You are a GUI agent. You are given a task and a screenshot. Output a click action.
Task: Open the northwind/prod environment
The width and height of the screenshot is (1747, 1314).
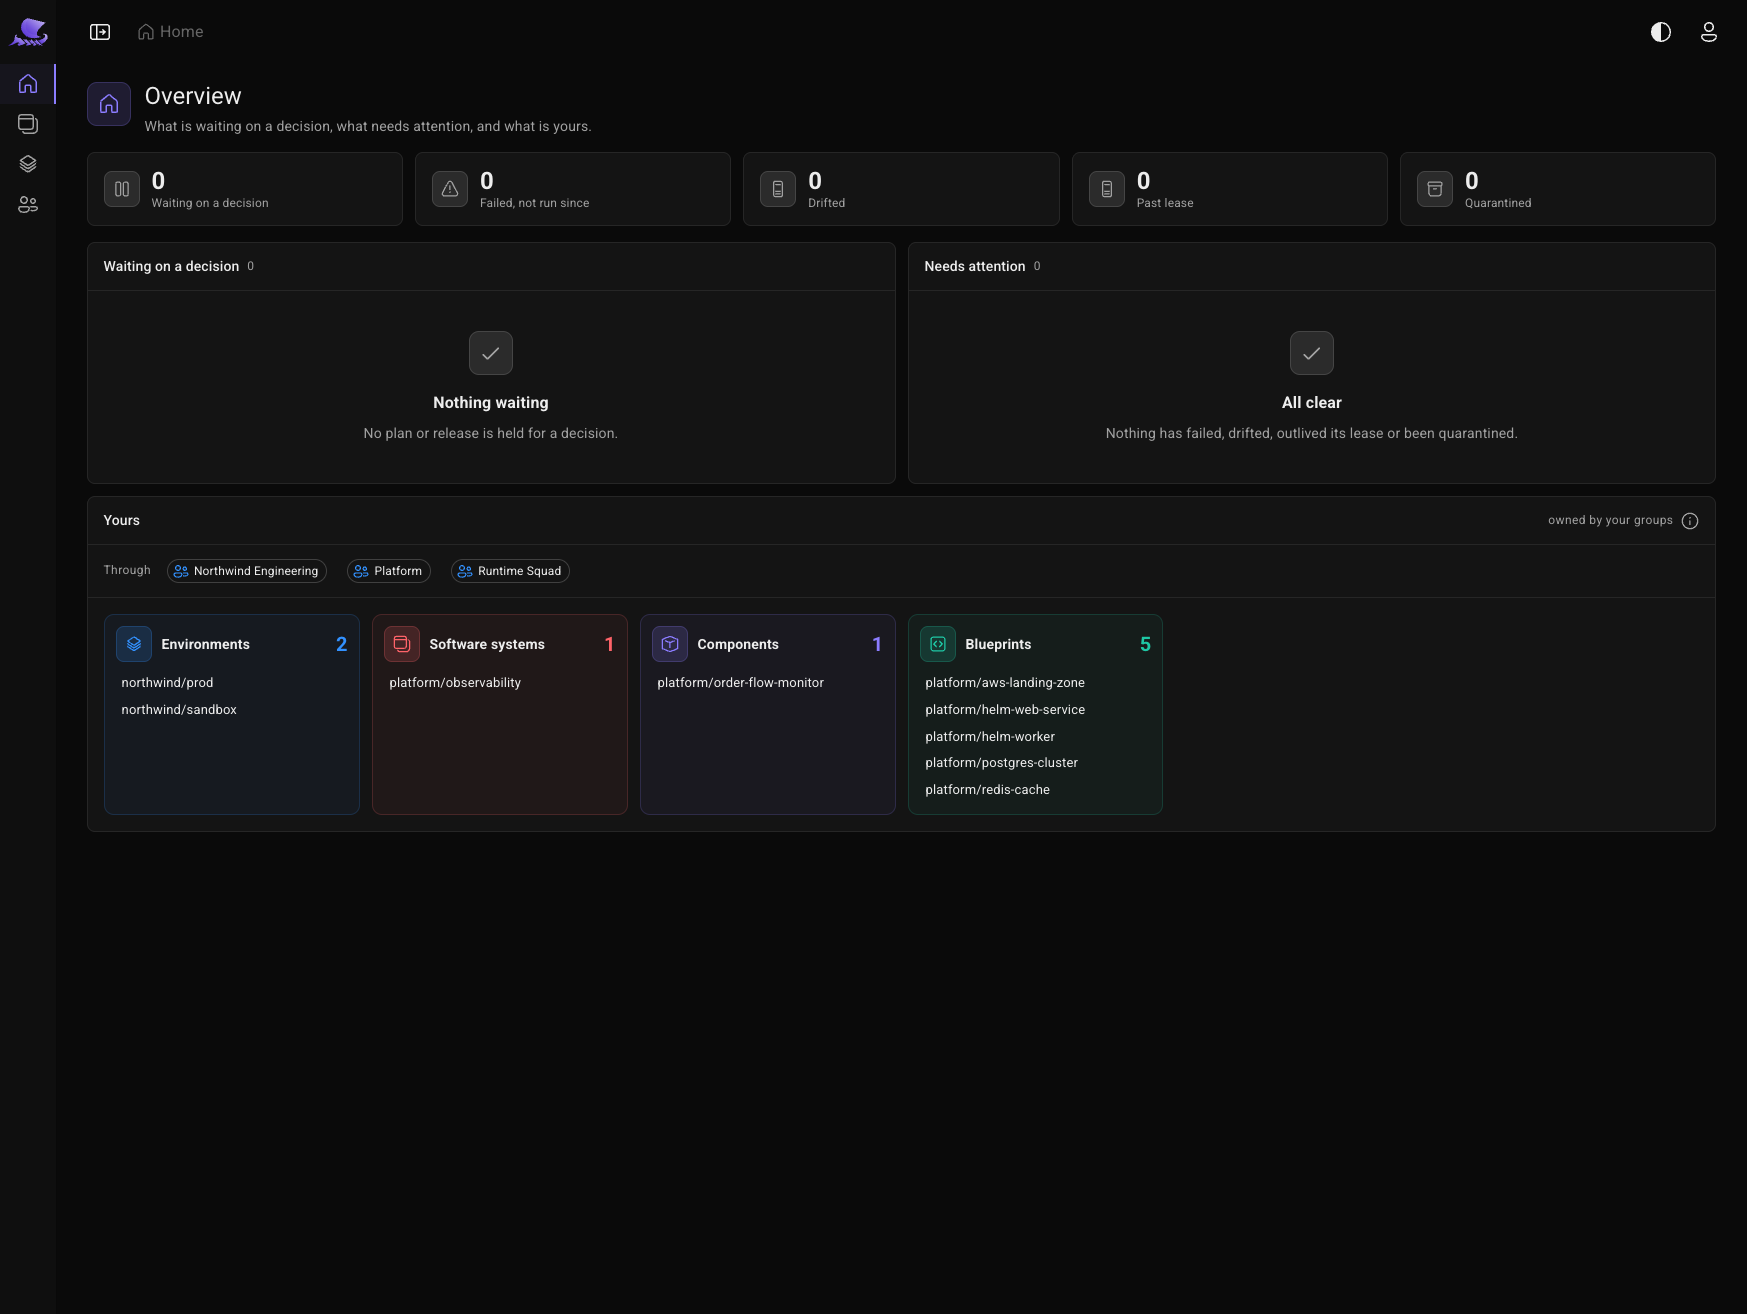click(x=167, y=683)
